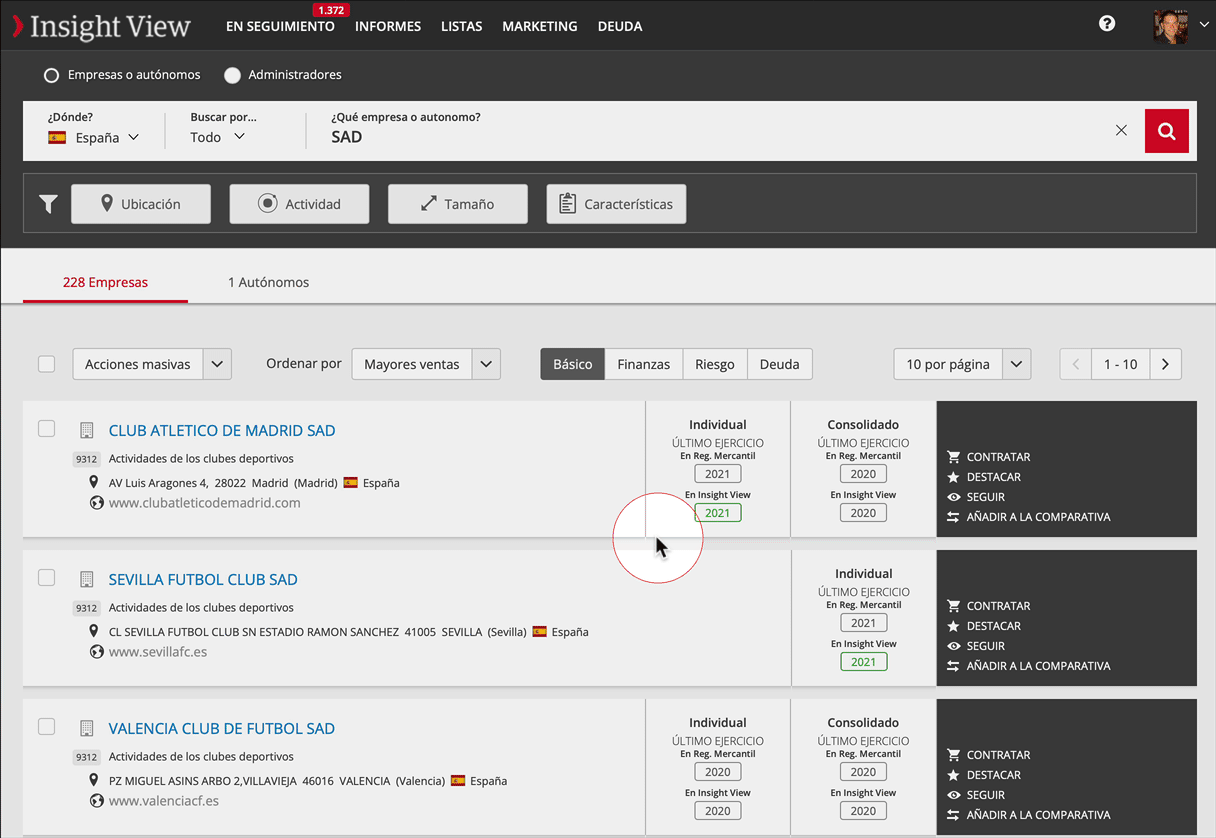
Task: Click the previous results page arrow
Action: tap(1076, 364)
